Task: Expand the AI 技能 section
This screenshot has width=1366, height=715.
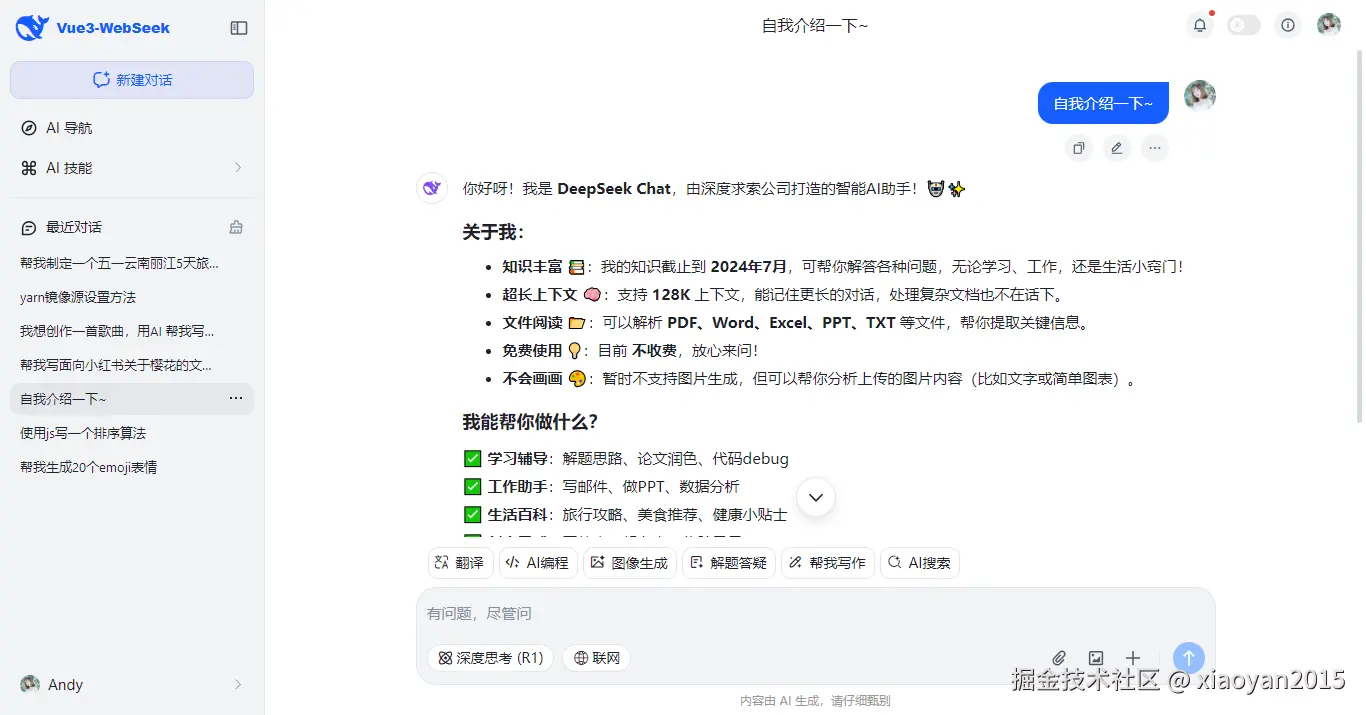Action: (132, 167)
